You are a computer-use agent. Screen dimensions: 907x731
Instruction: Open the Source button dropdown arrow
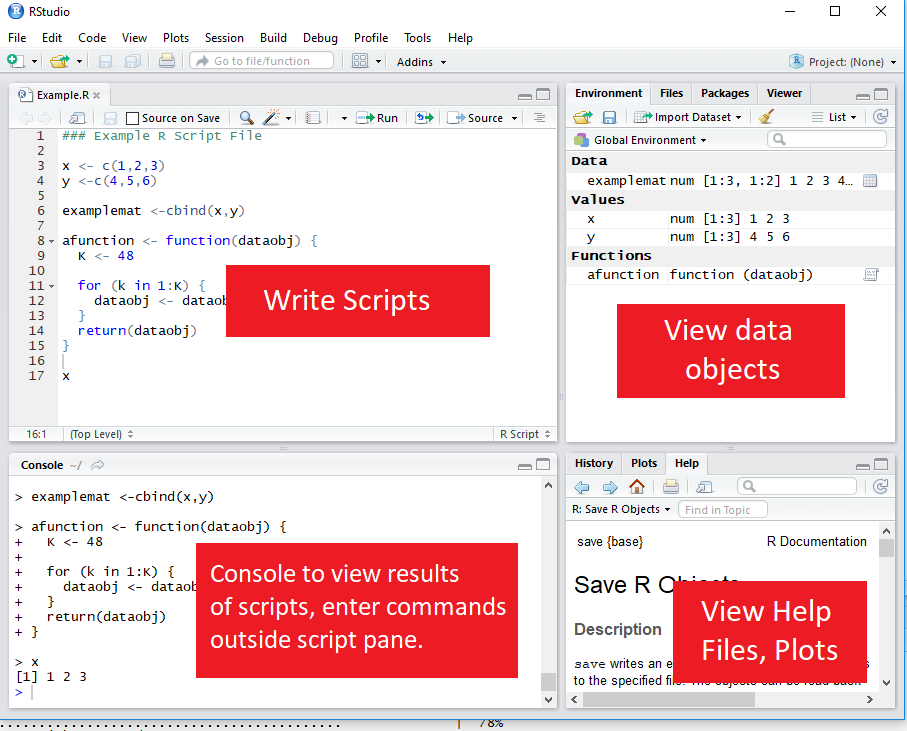pos(514,119)
